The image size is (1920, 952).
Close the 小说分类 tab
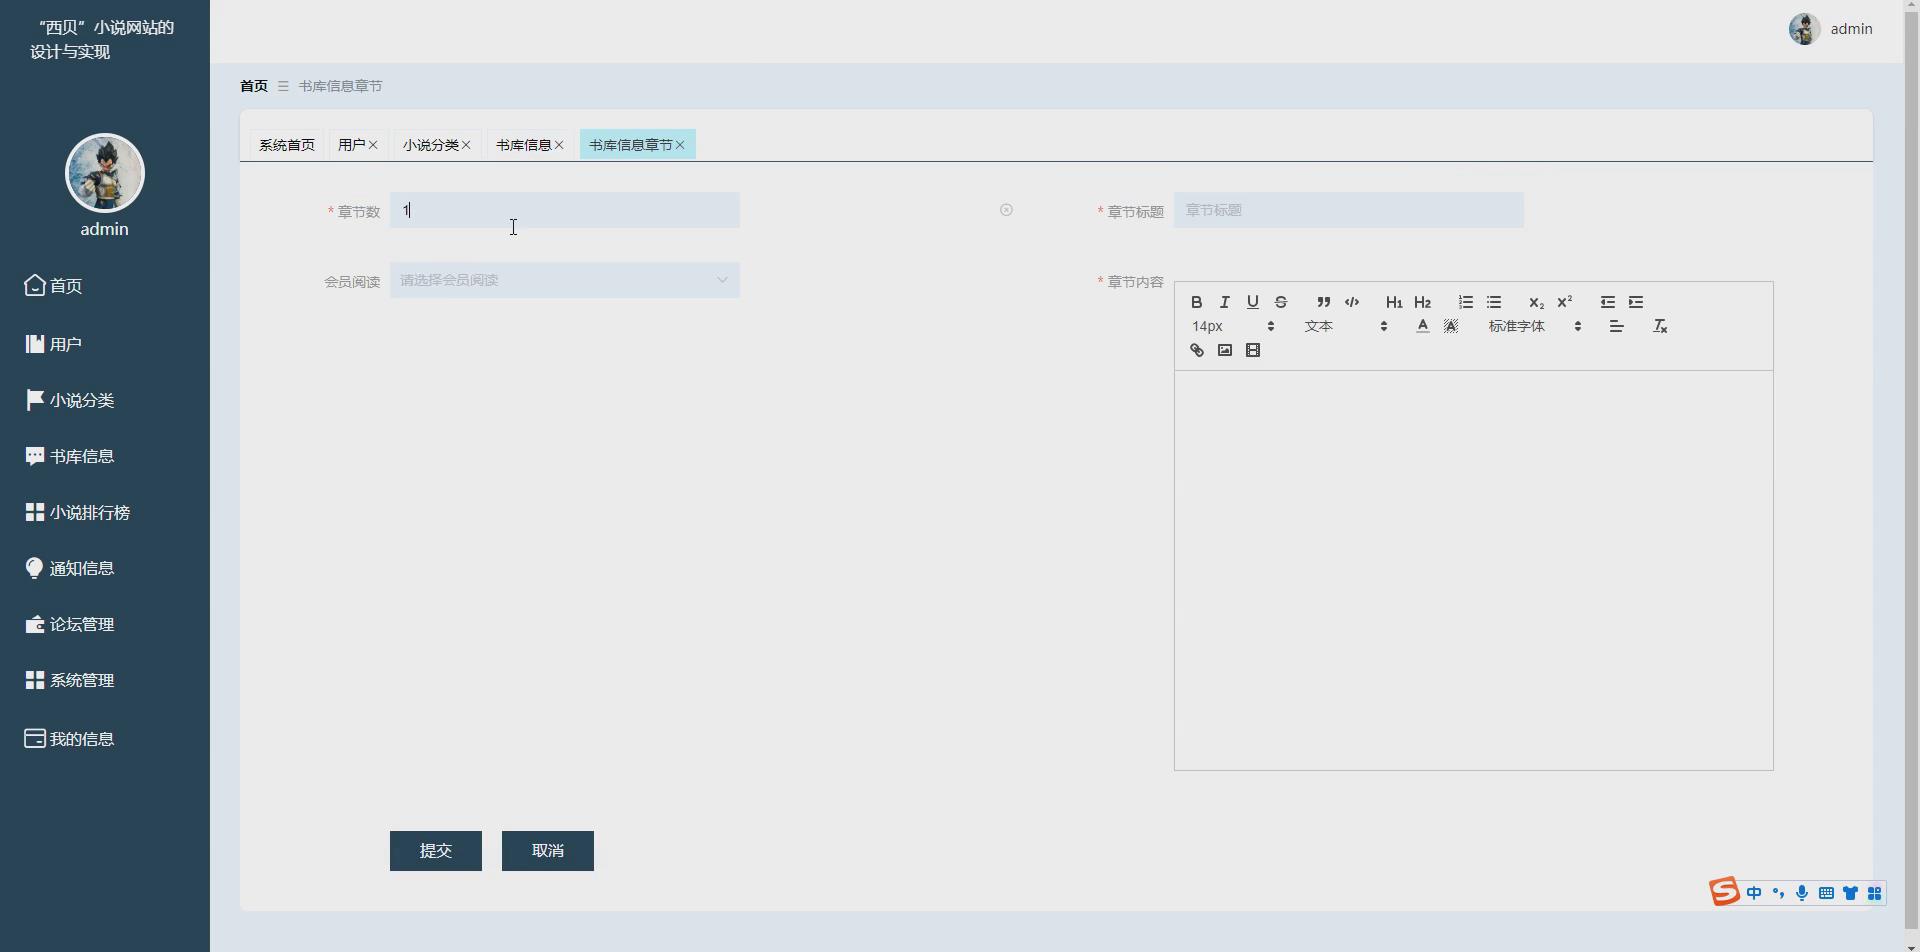pyautogui.click(x=466, y=145)
